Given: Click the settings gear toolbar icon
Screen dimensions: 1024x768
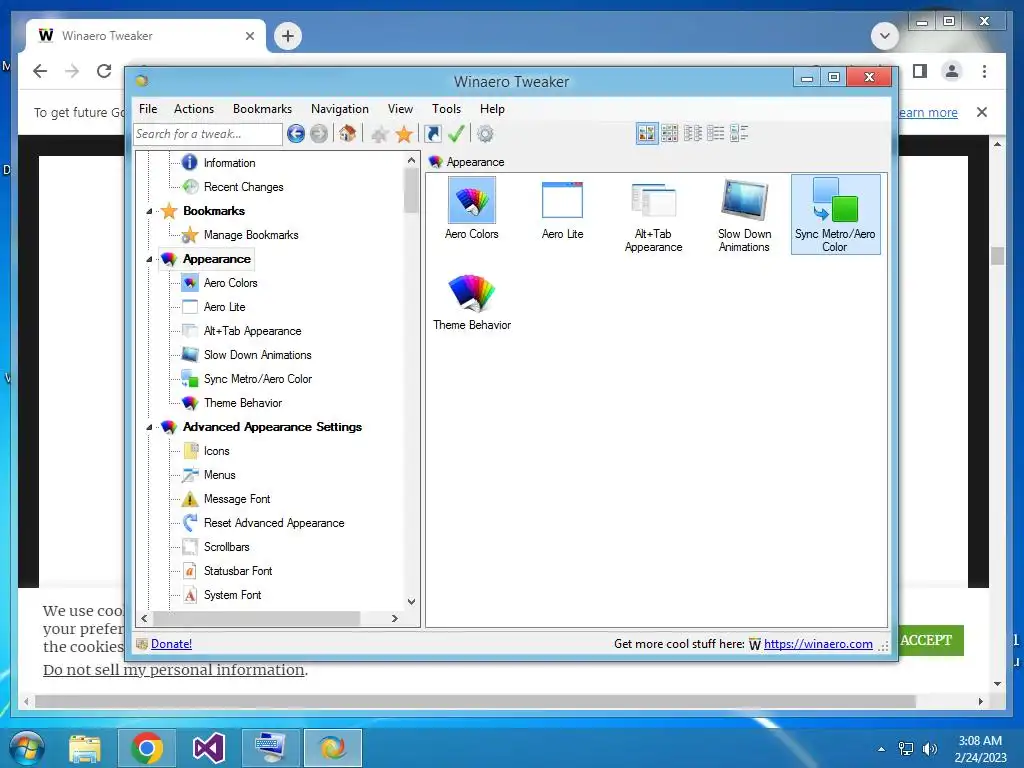Looking at the screenshot, I should (485, 134).
